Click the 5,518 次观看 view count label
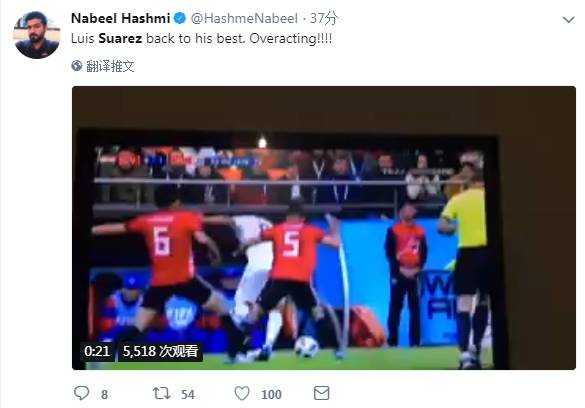 coord(160,351)
